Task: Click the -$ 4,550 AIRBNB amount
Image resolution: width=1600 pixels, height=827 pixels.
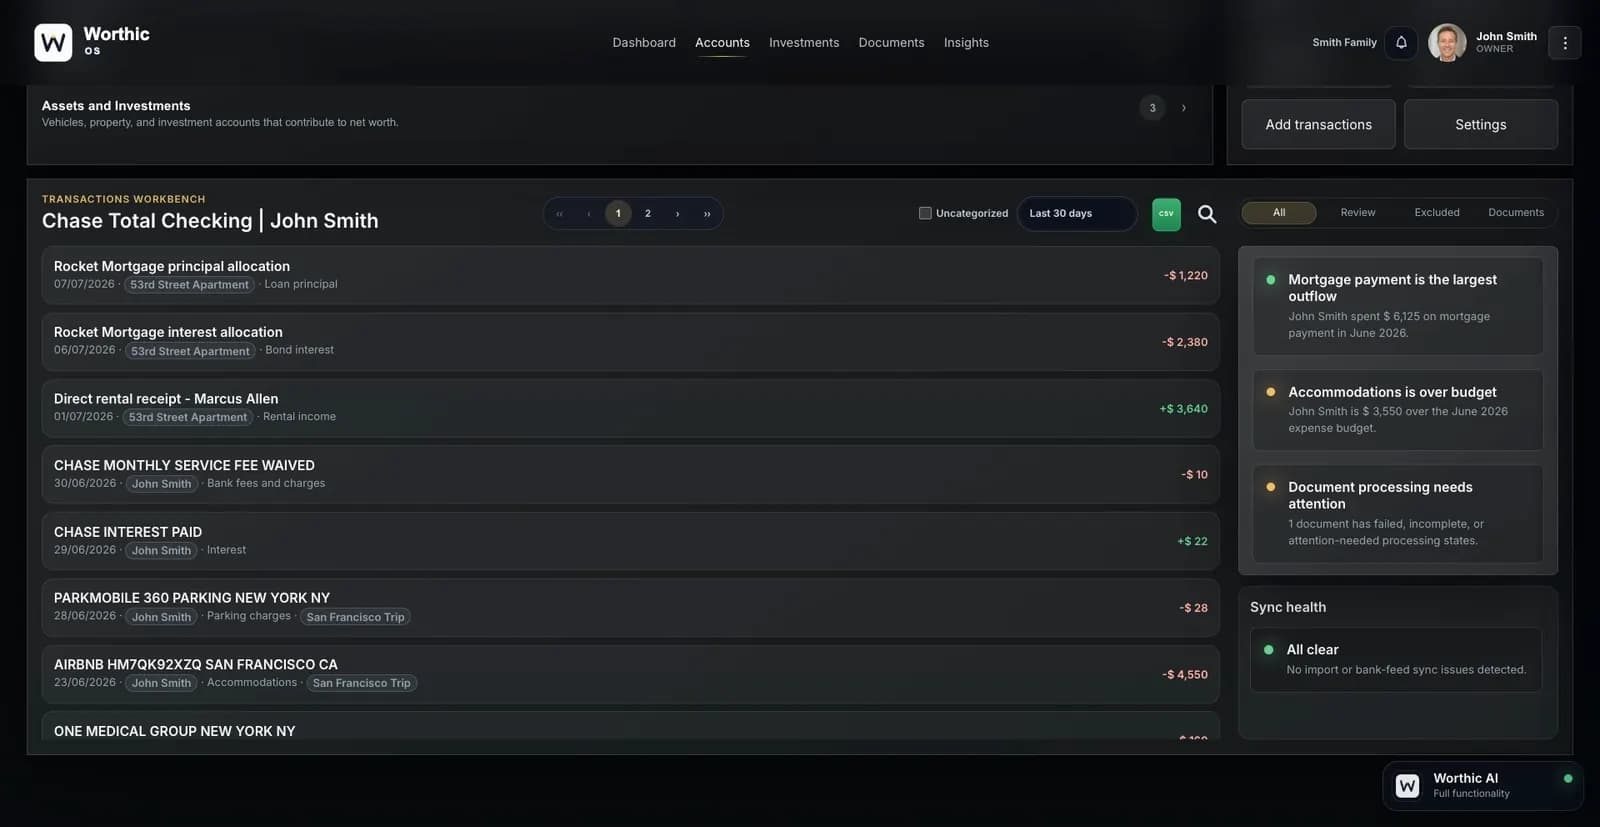Action: (1185, 674)
